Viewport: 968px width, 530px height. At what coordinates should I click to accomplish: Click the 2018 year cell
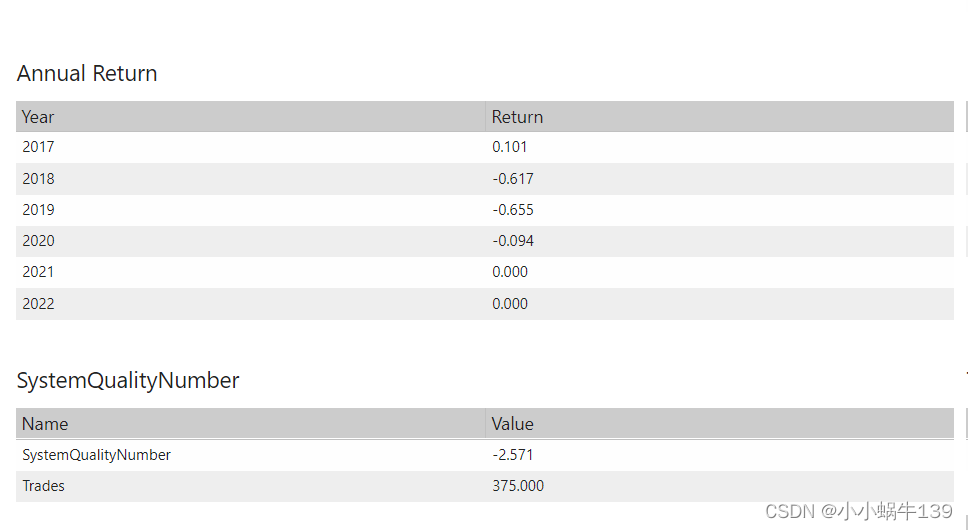coord(38,179)
